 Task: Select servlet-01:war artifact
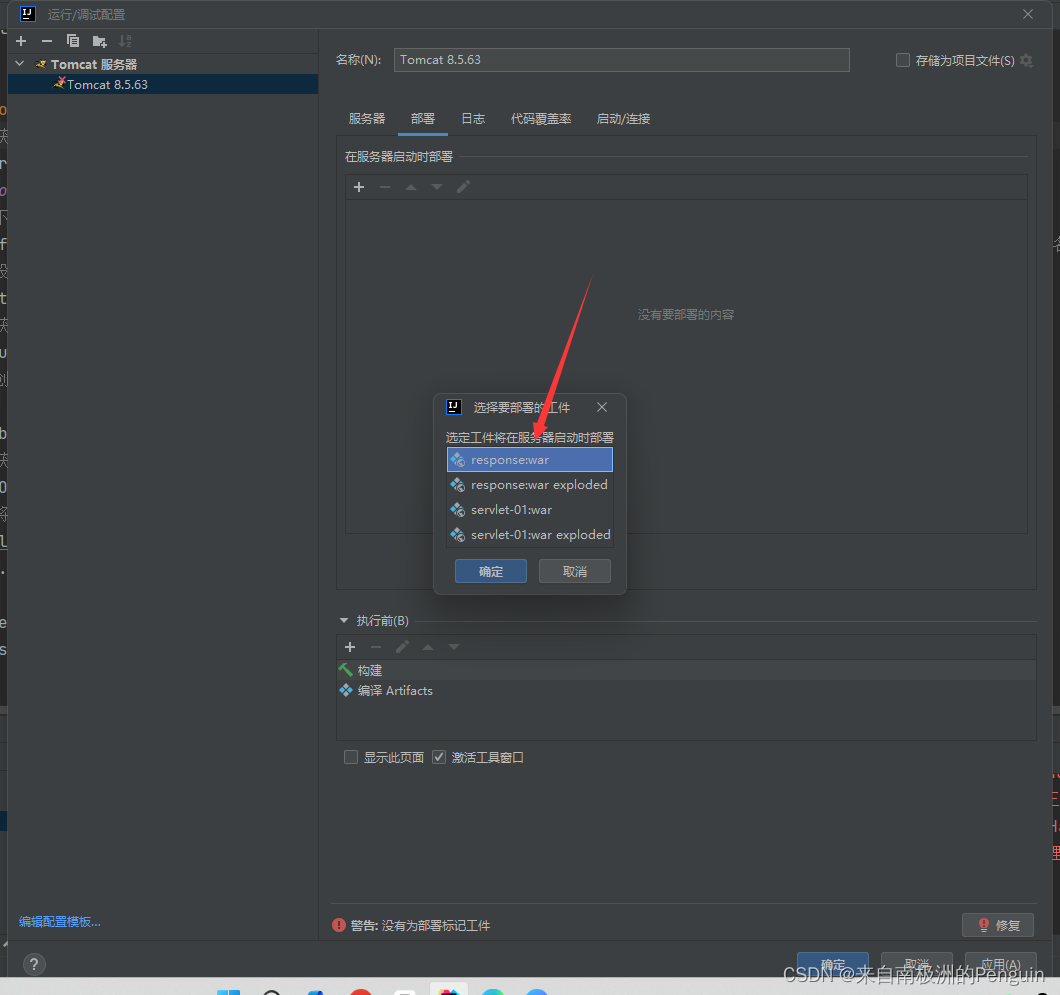pos(530,510)
